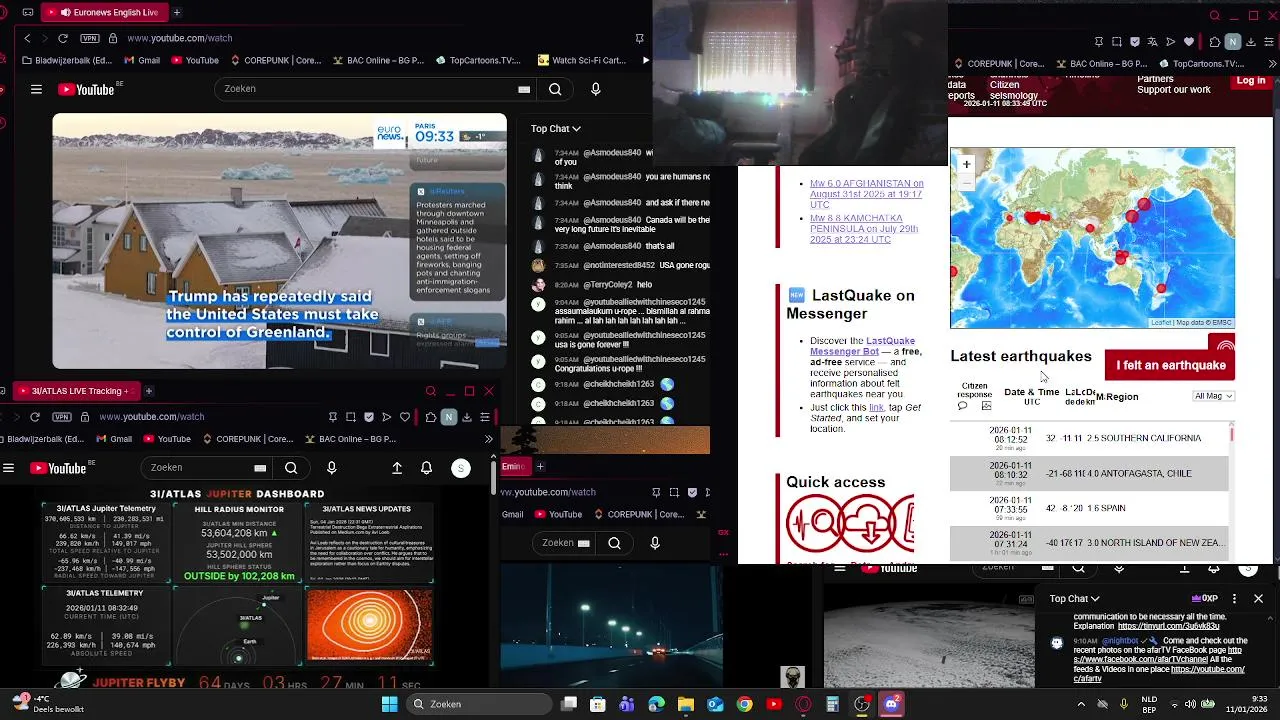Viewport: 1280px width, 720px height.
Task: Open Gmail bookmark in Euronews window
Action: click(x=141, y=60)
